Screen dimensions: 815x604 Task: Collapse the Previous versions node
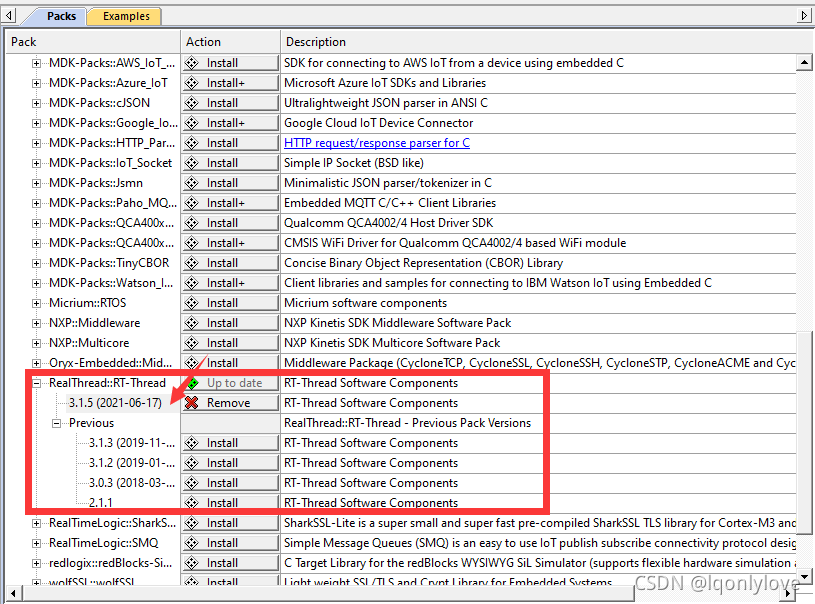click(56, 423)
